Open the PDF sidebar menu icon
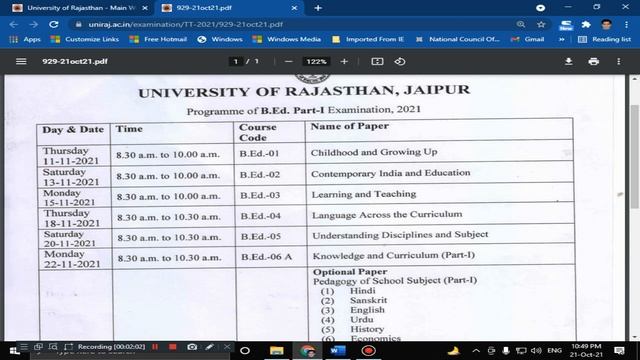 pyautogui.click(x=21, y=62)
